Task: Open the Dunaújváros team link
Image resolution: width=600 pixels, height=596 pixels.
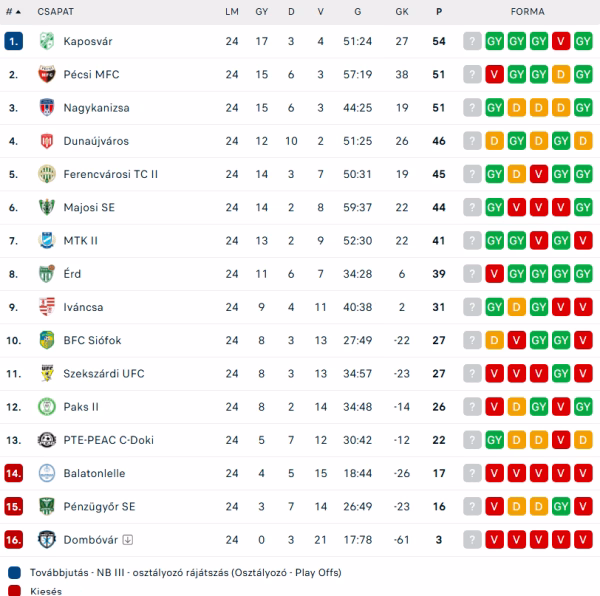Action: [x=95, y=141]
